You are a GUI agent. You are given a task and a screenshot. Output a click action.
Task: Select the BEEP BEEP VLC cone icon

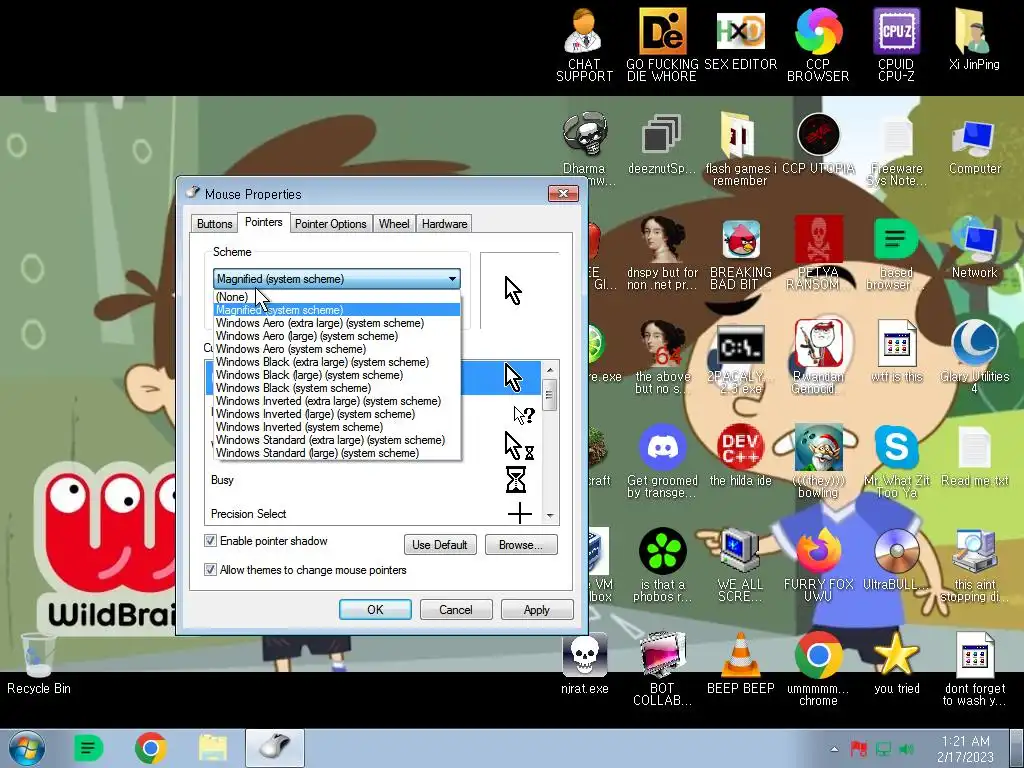tap(740, 664)
